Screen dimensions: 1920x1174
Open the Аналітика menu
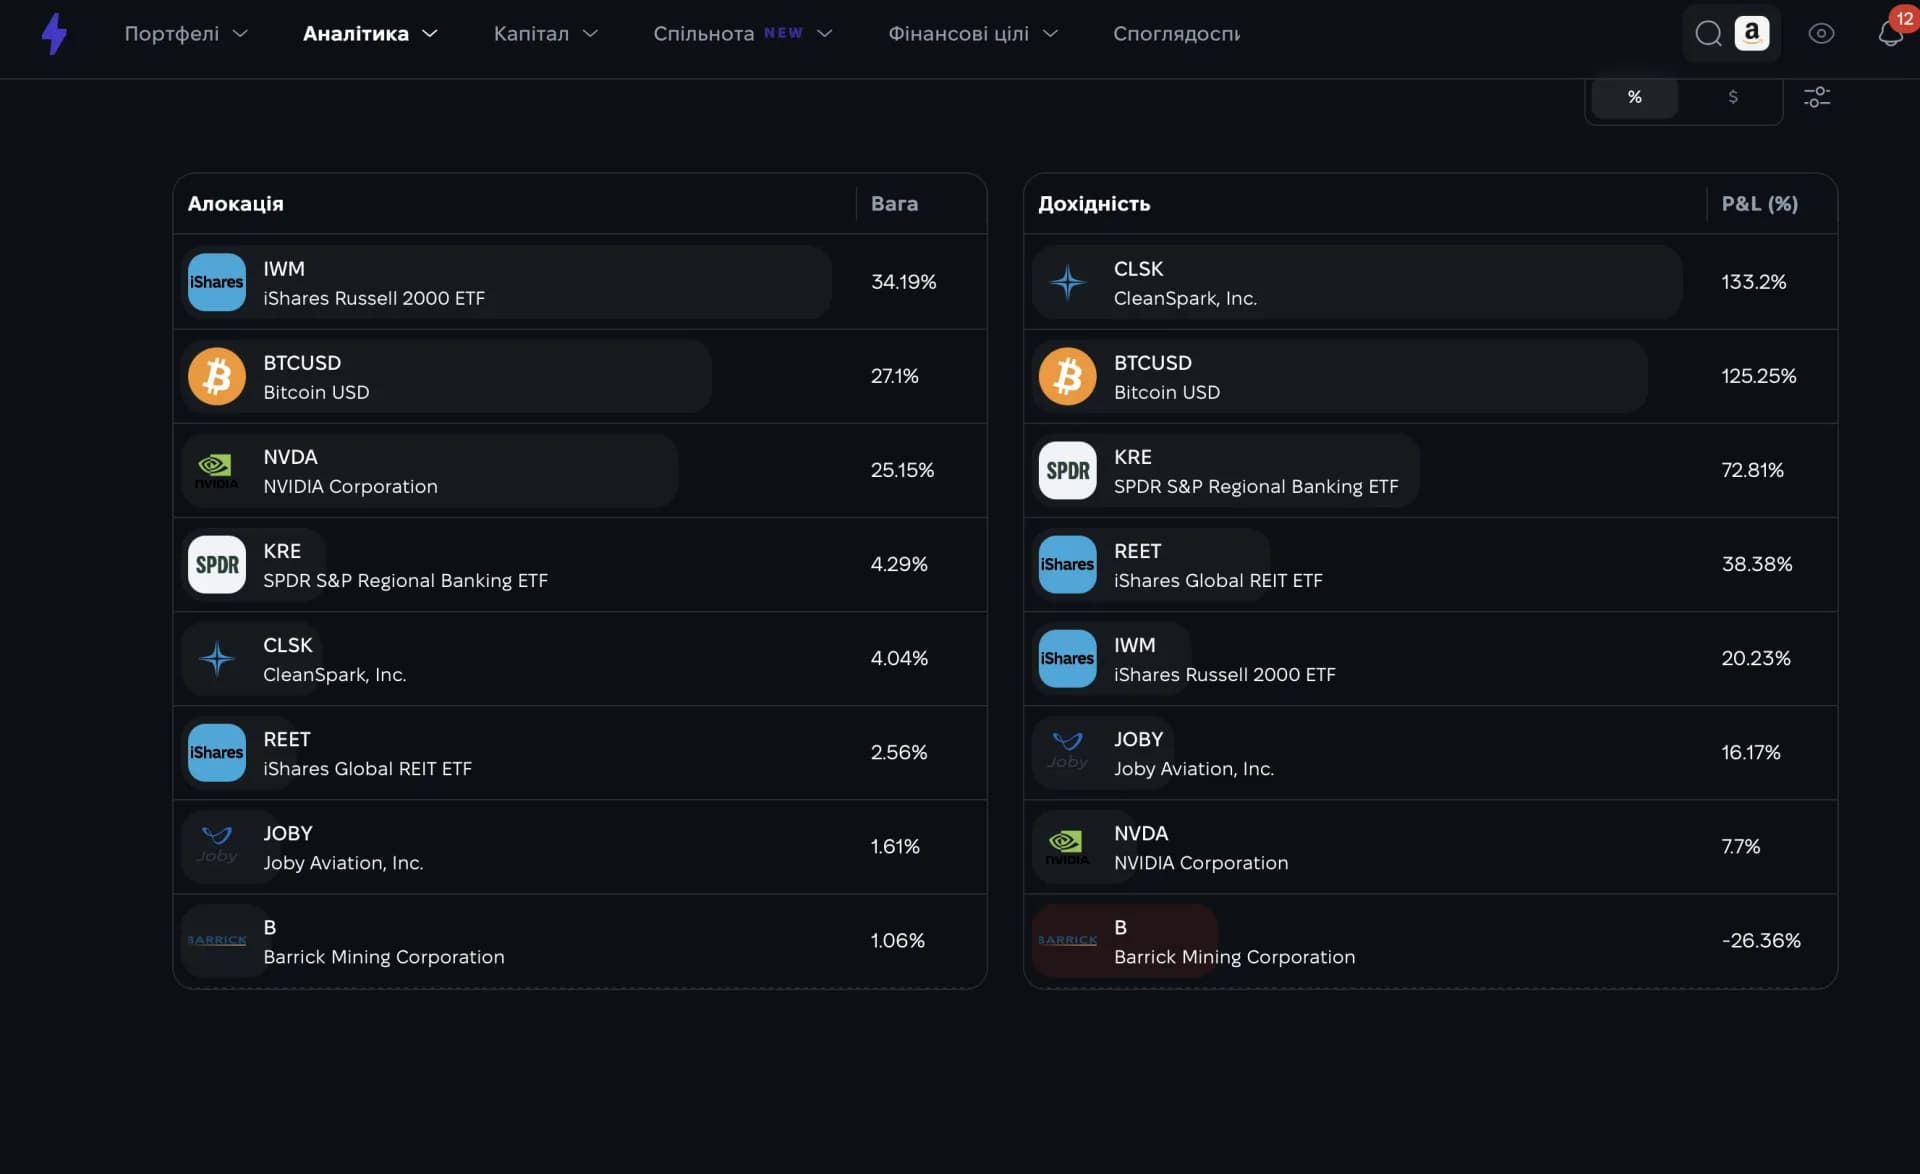370,33
